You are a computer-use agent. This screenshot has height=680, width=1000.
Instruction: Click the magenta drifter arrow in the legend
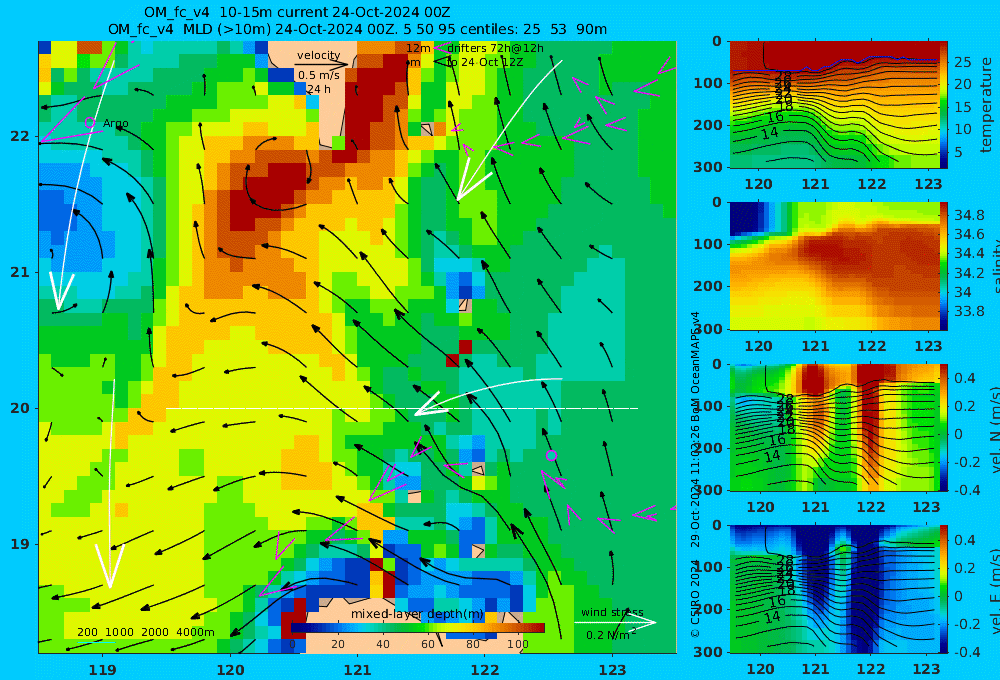click(x=439, y=48)
